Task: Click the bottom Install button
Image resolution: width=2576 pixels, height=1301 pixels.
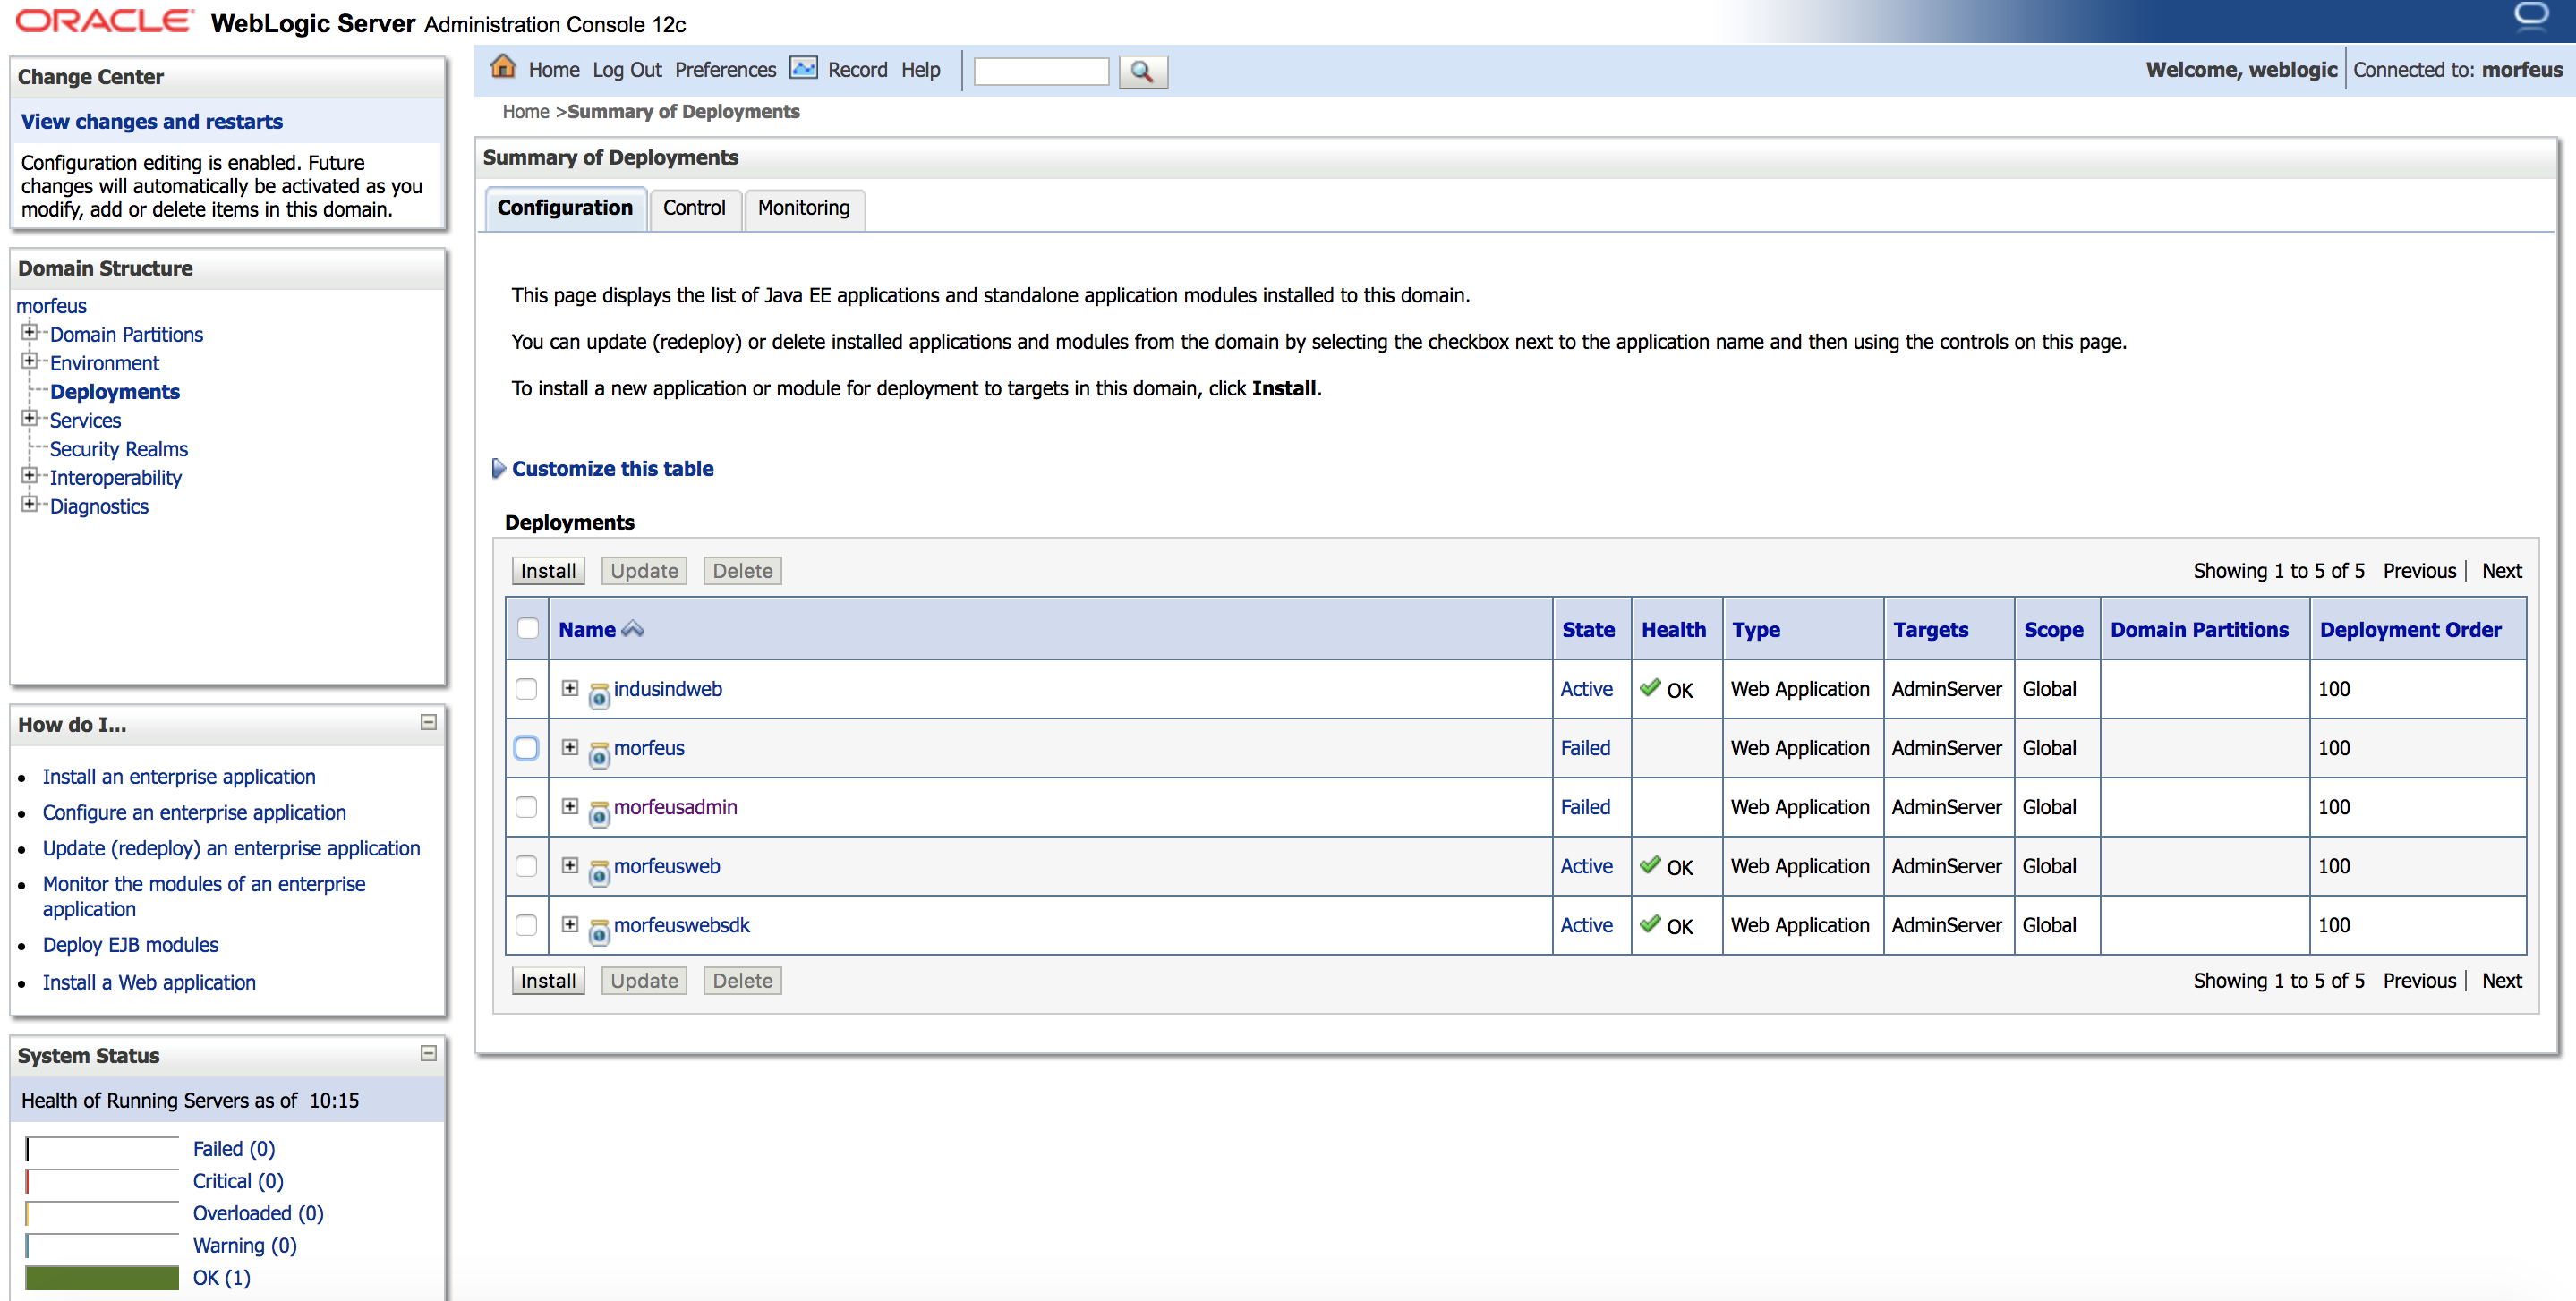Action: [548, 981]
